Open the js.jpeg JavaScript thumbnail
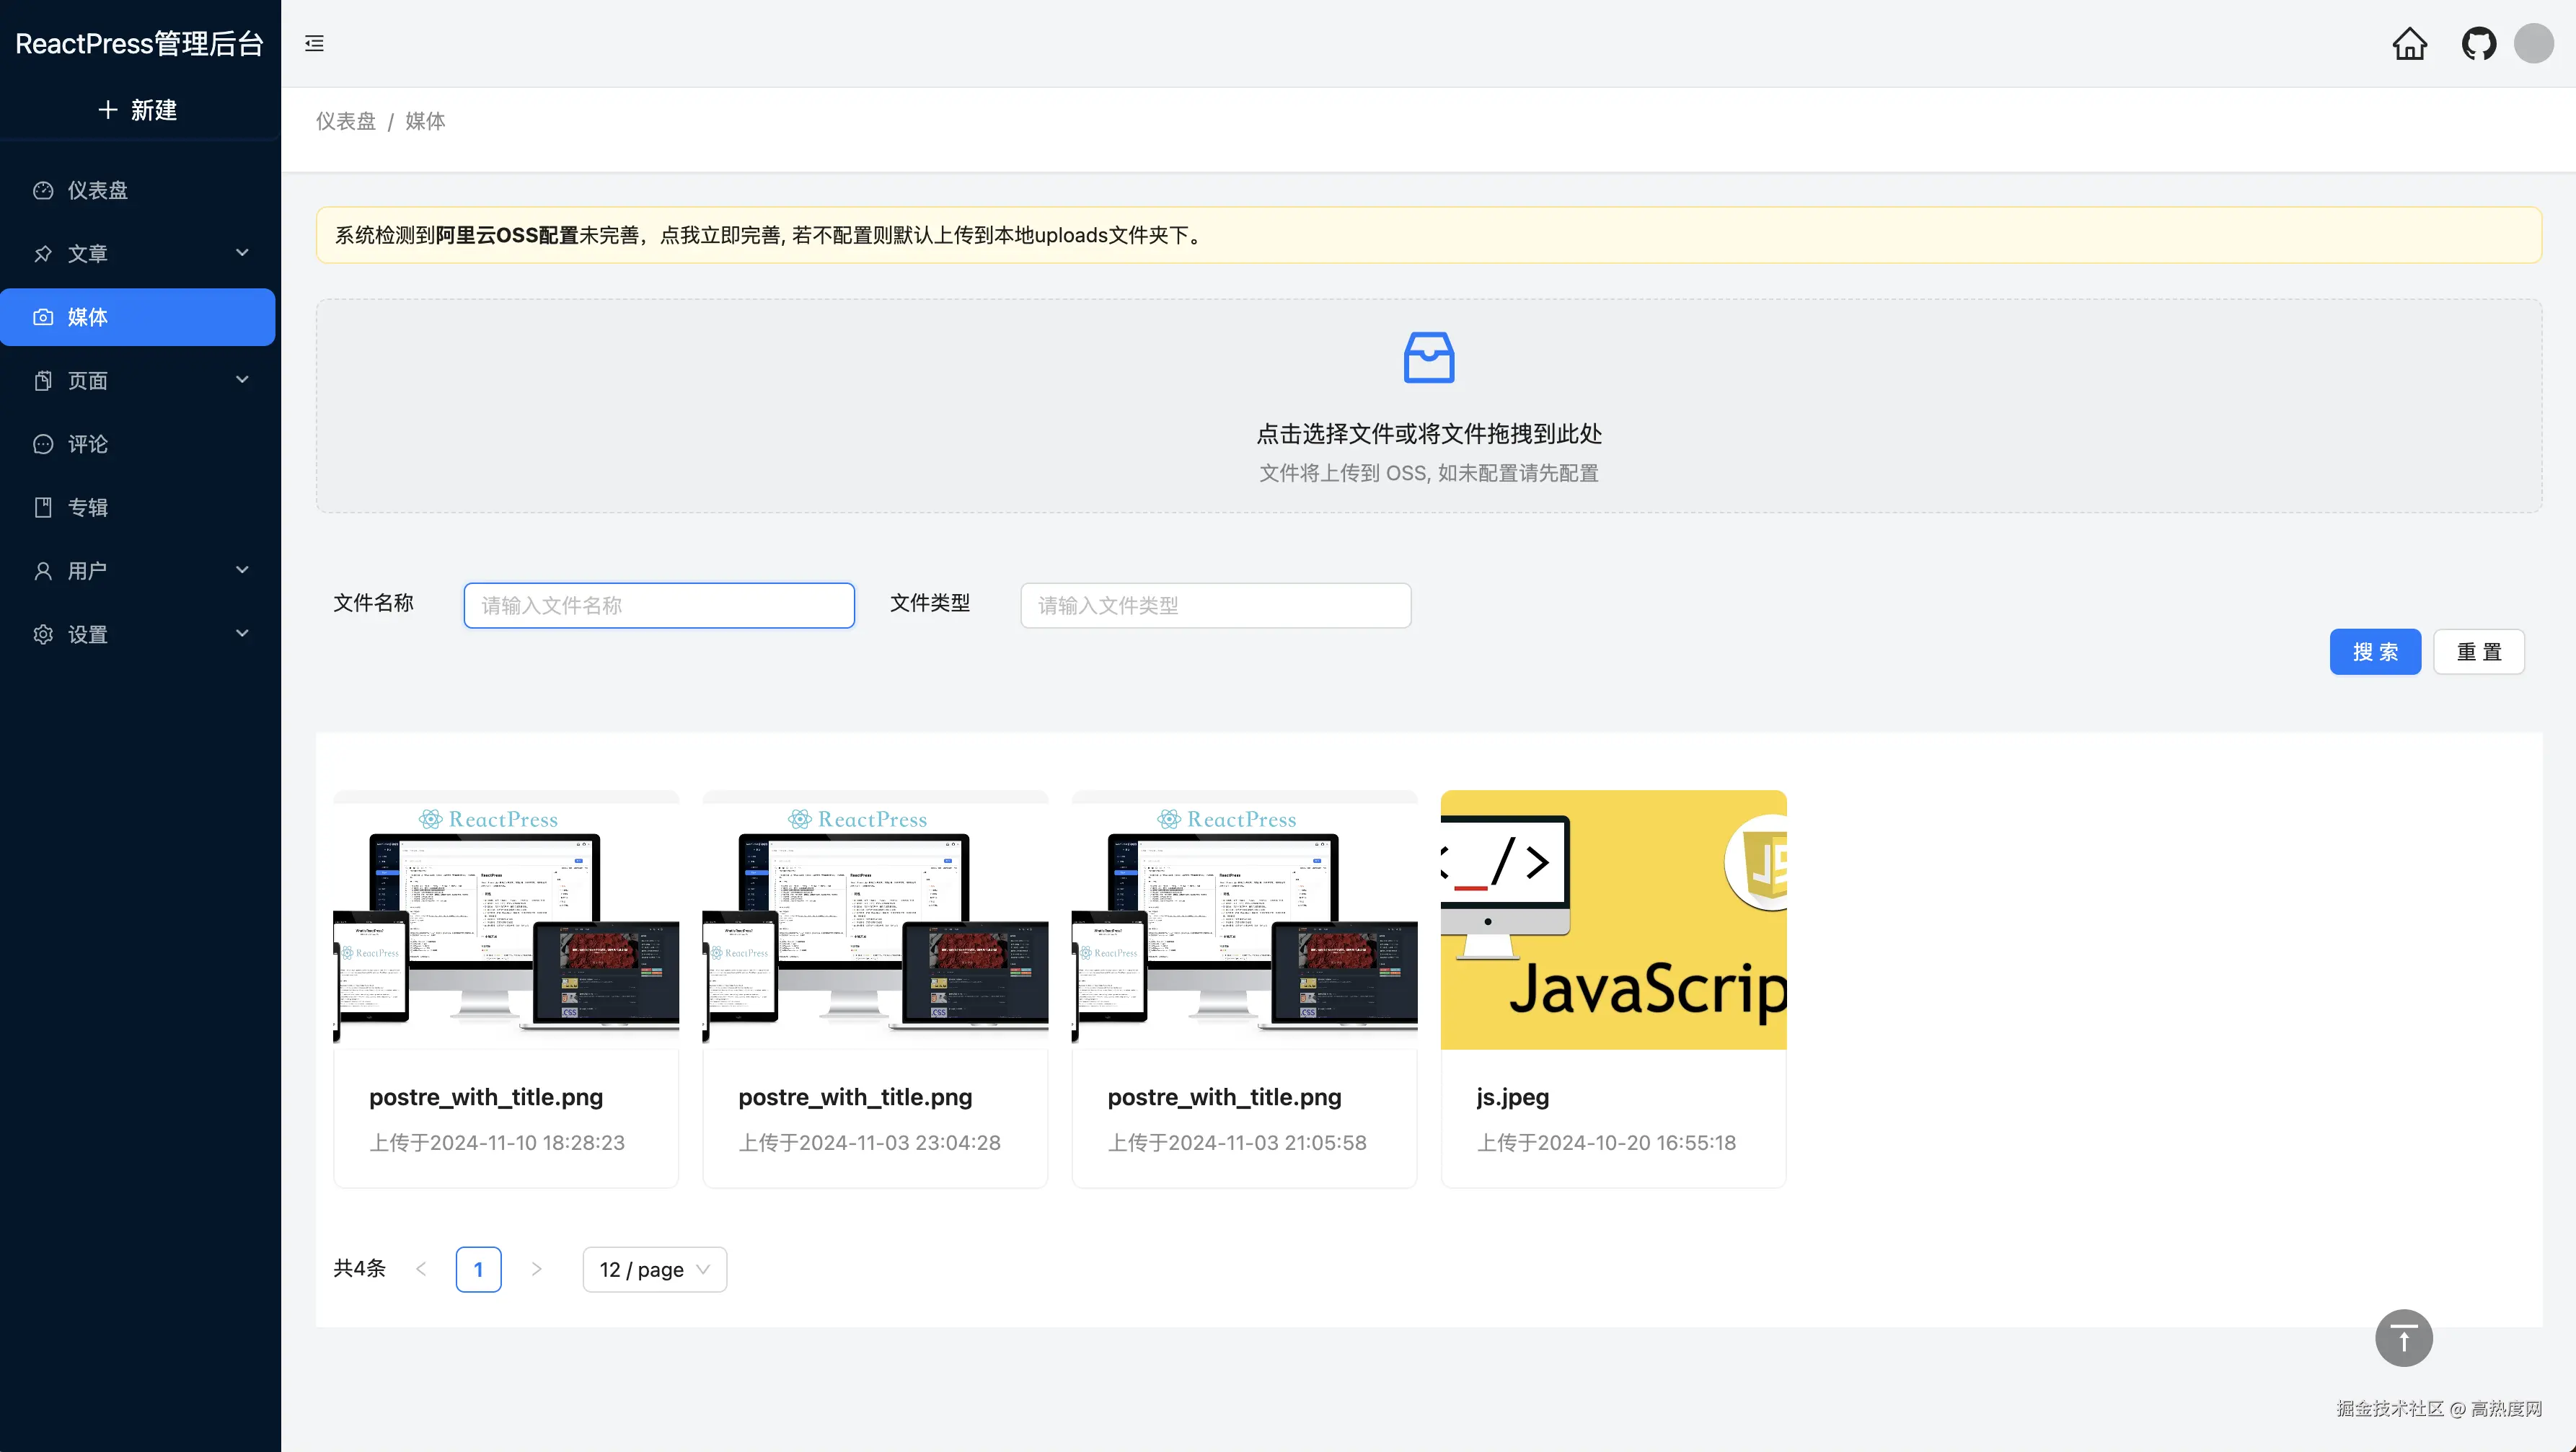The image size is (2576, 1452). pyautogui.click(x=1612, y=919)
